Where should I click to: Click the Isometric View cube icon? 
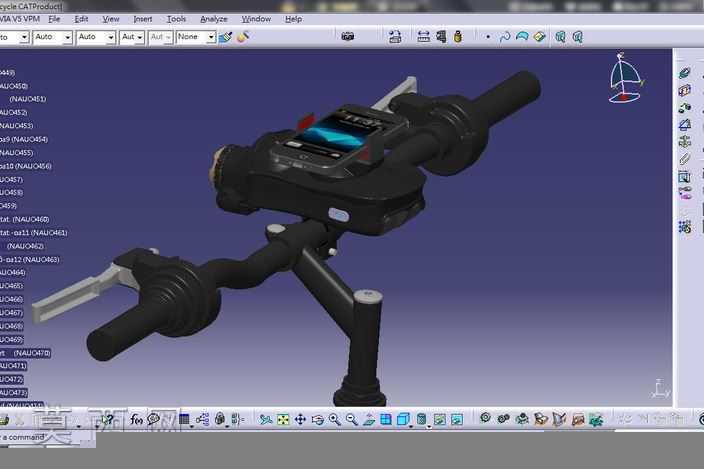[403, 420]
